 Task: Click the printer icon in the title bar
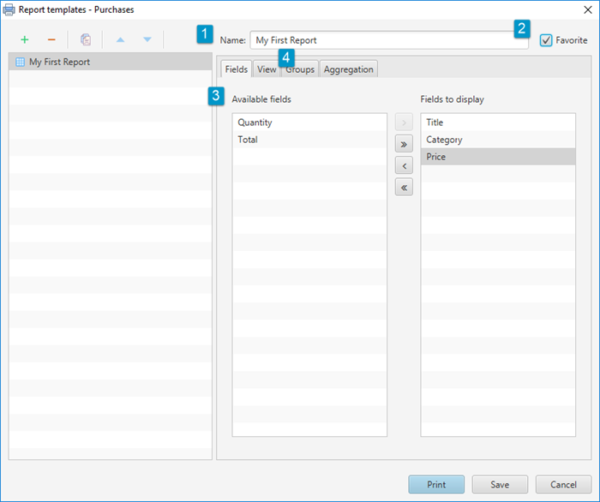click(x=9, y=10)
